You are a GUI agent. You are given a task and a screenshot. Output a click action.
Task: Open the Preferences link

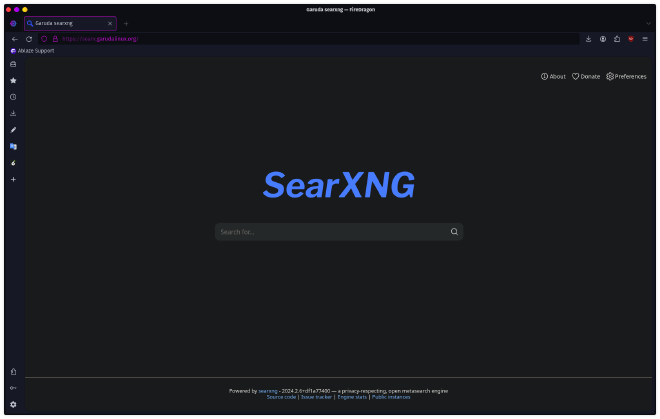click(x=626, y=76)
